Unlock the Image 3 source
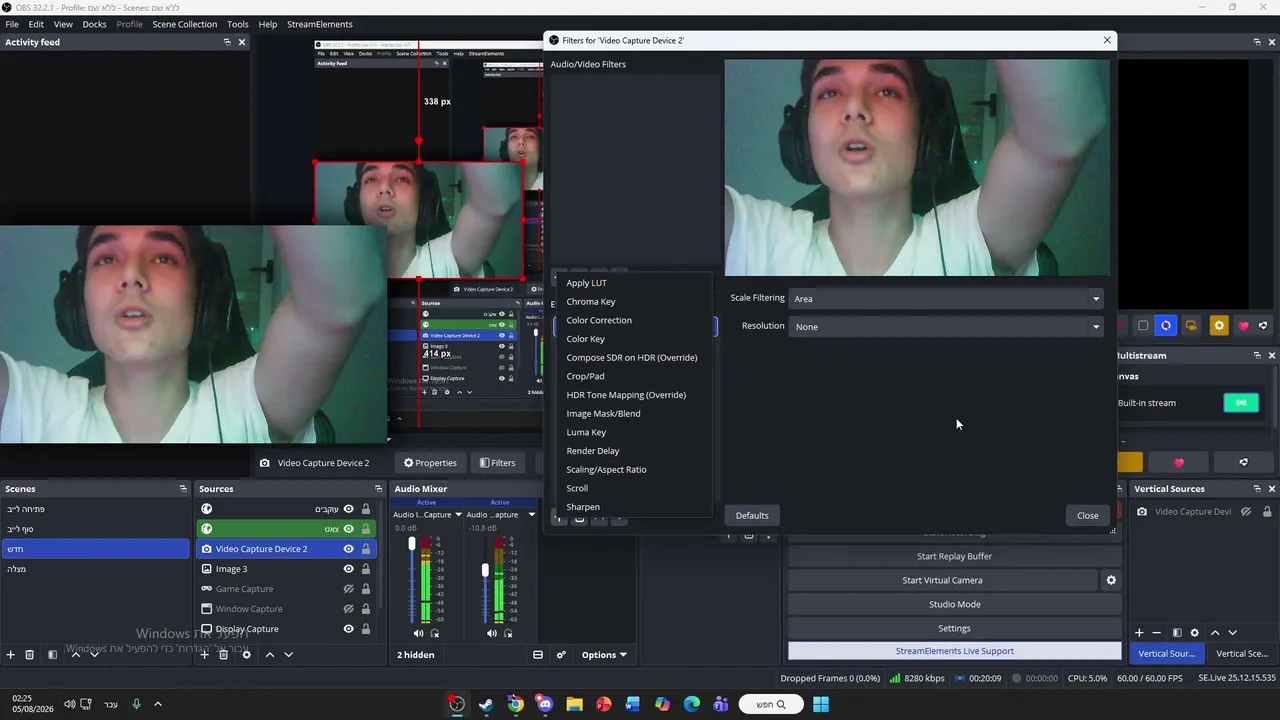This screenshot has width=1280, height=720. click(x=366, y=569)
